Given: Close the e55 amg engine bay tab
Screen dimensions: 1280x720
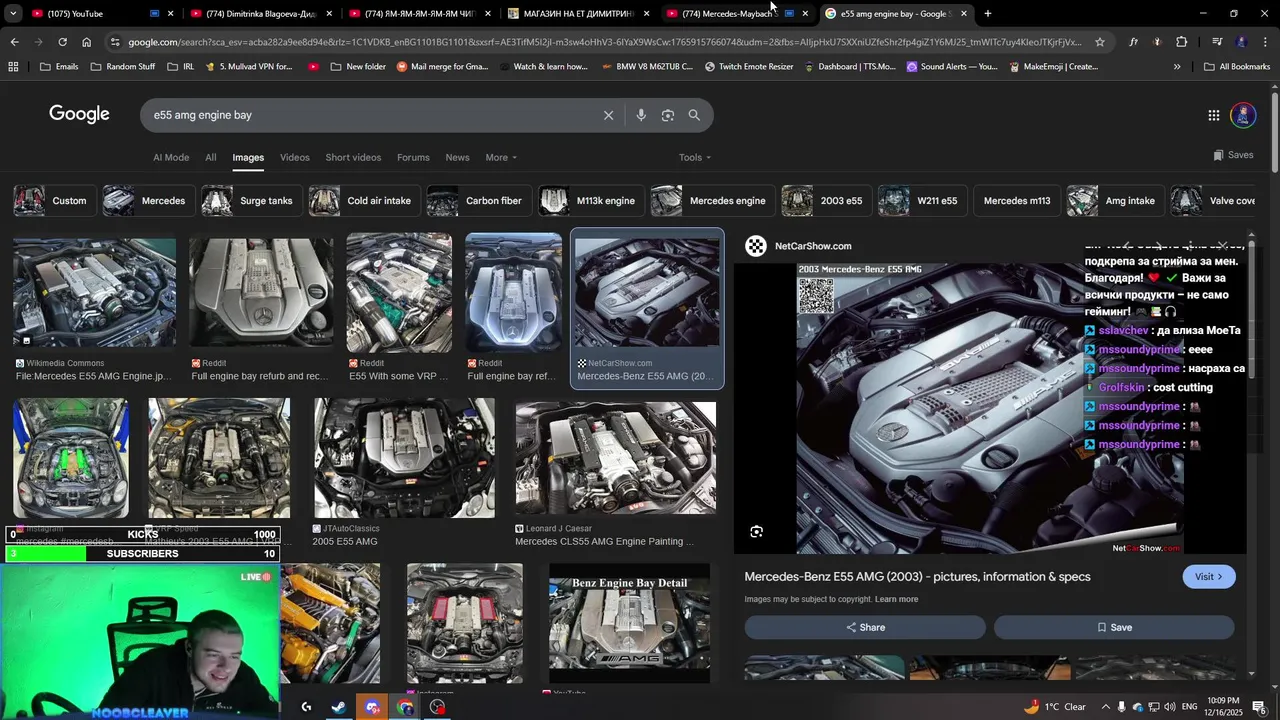Looking at the screenshot, I should coord(964,14).
